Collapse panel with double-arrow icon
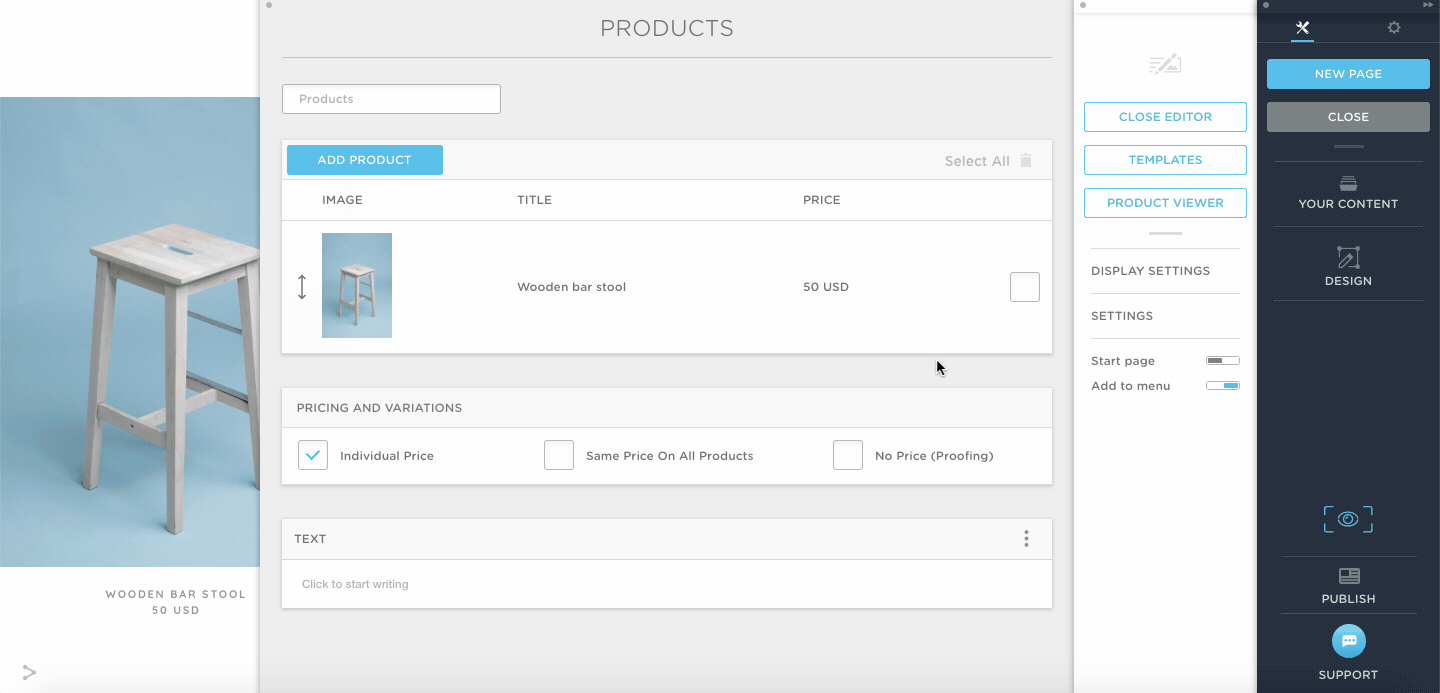1440x693 pixels. (x=1428, y=5)
